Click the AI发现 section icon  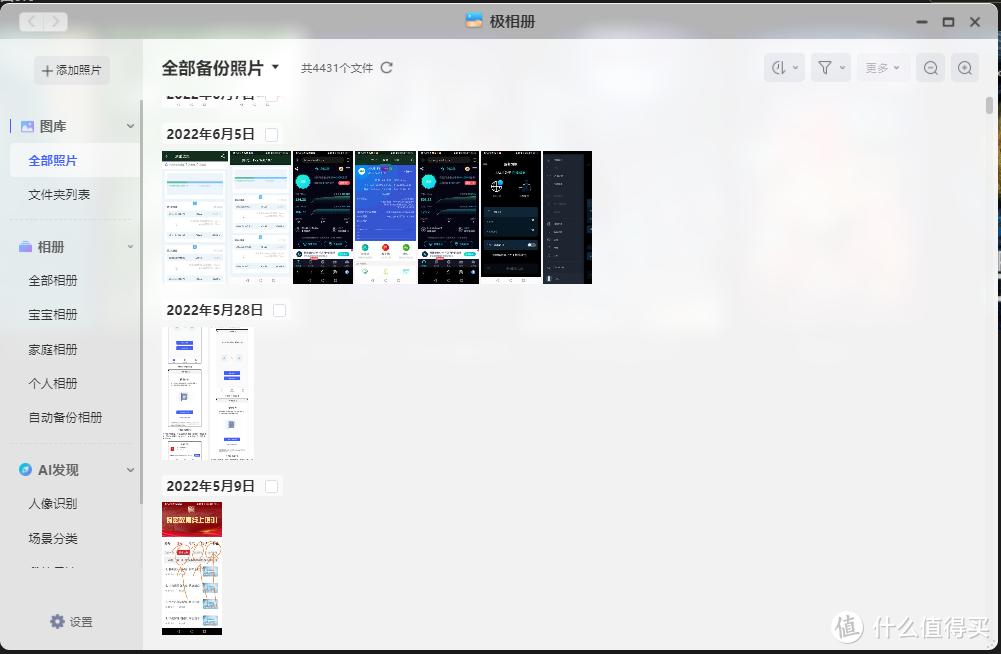(x=27, y=470)
